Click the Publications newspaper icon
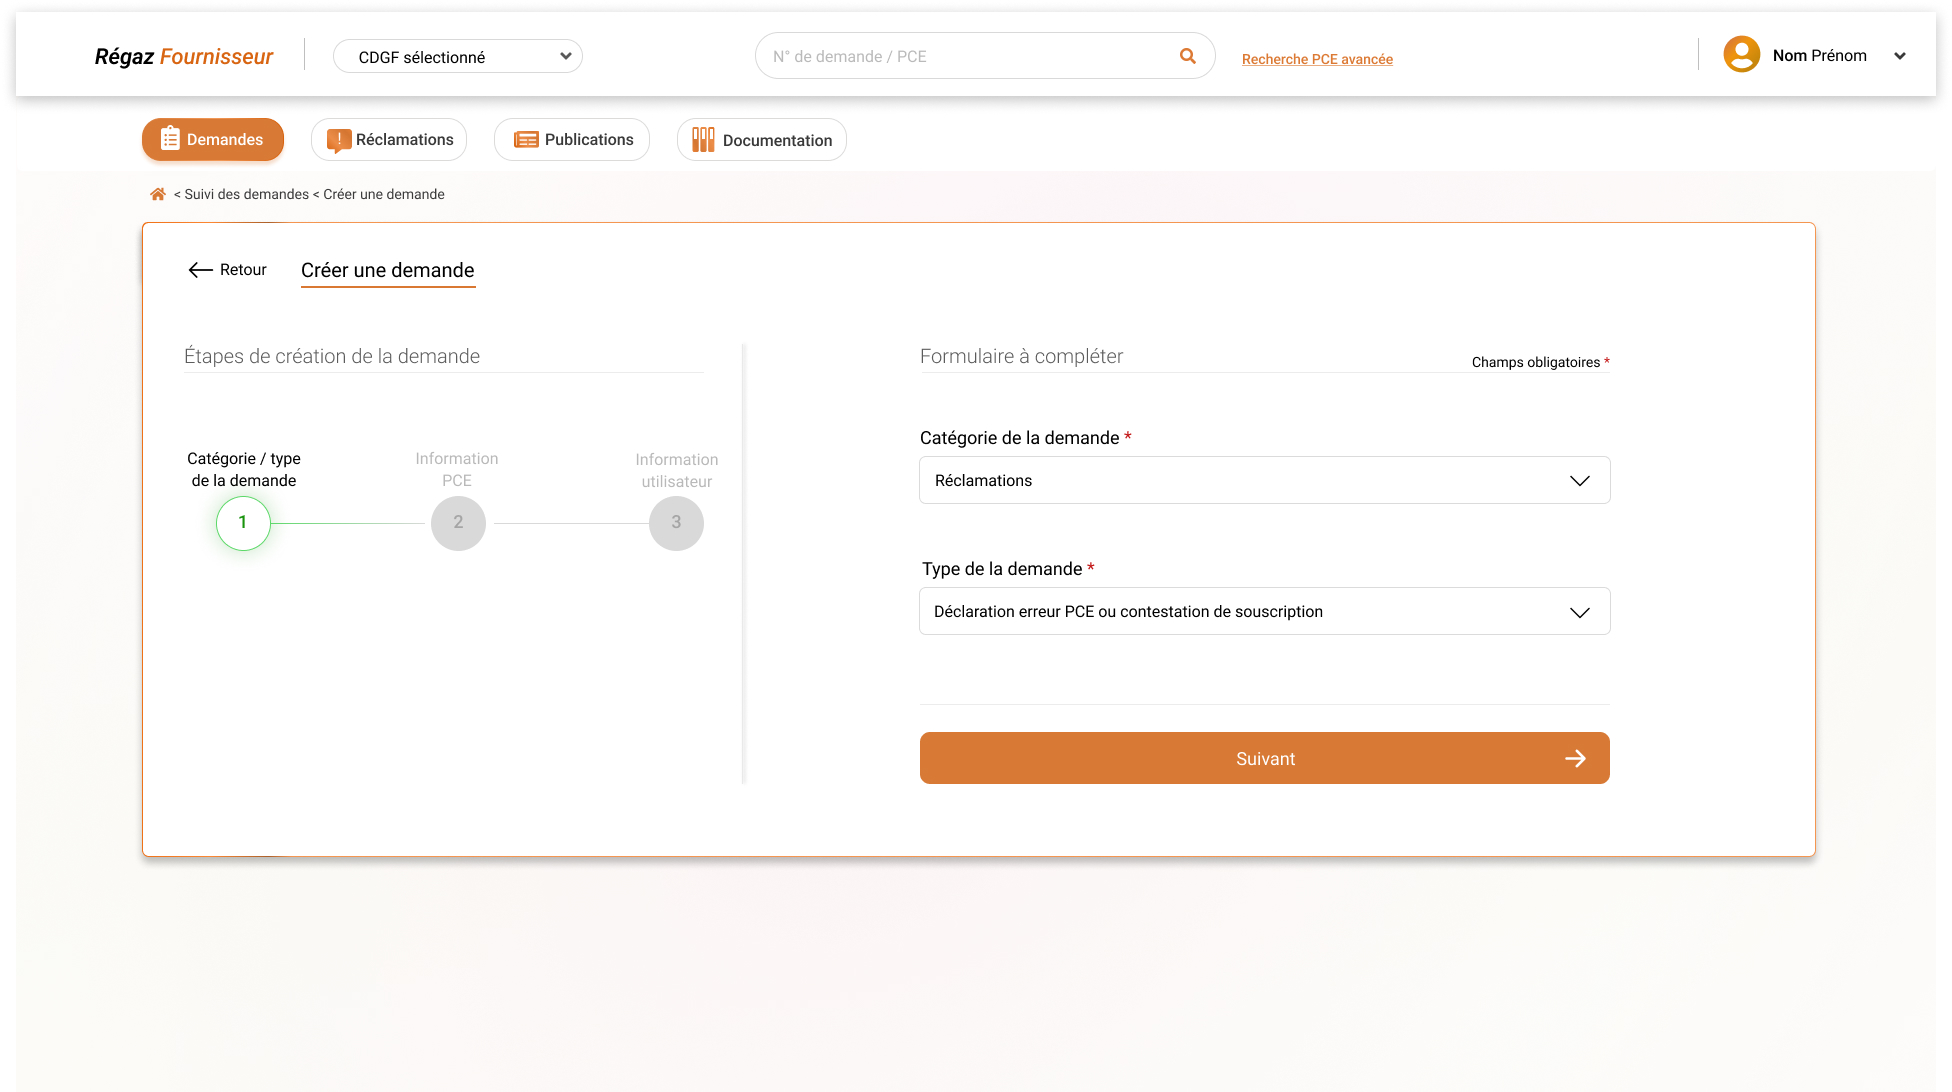This screenshot has width=1952, height=1092. 526,140
